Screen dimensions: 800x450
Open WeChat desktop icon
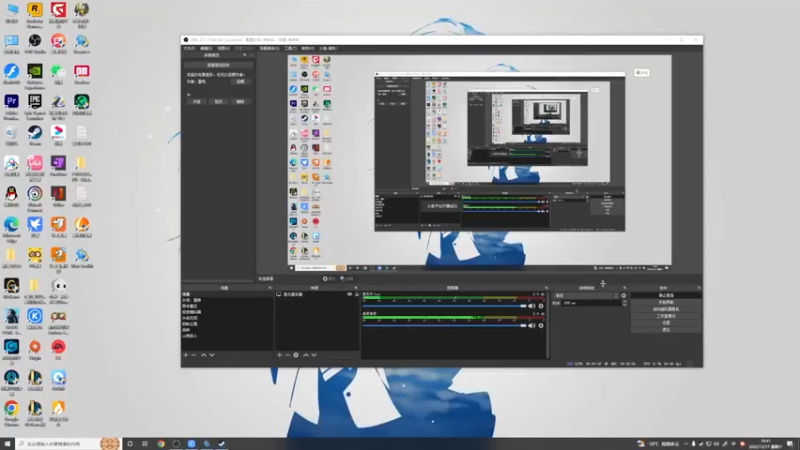[x=58, y=74]
